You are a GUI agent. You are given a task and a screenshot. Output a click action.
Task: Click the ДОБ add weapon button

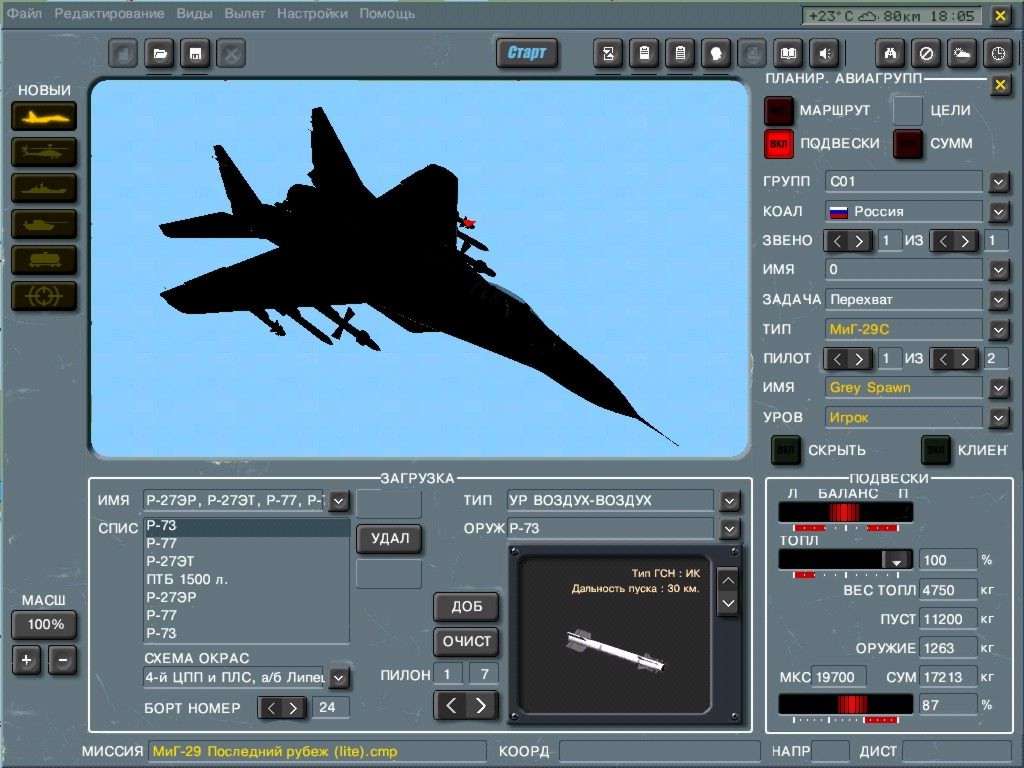(x=466, y=607)
